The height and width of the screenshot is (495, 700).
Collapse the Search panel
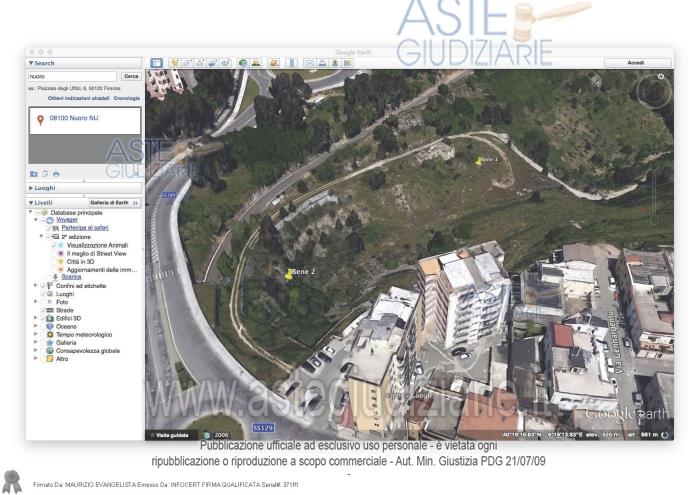31,63
